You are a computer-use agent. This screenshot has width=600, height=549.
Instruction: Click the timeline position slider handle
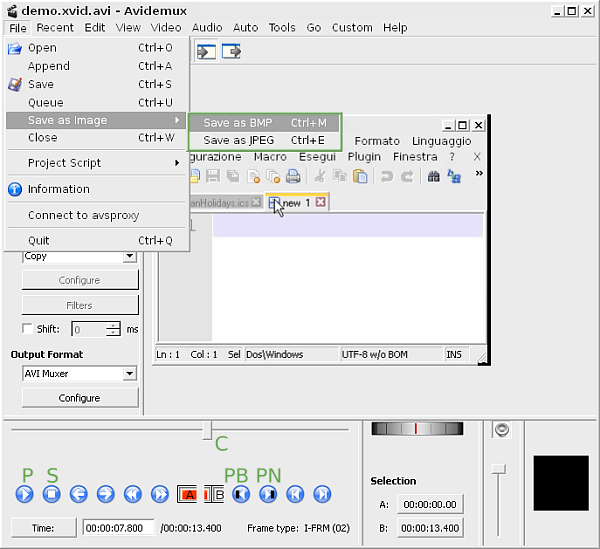click(x=208, y=430)
